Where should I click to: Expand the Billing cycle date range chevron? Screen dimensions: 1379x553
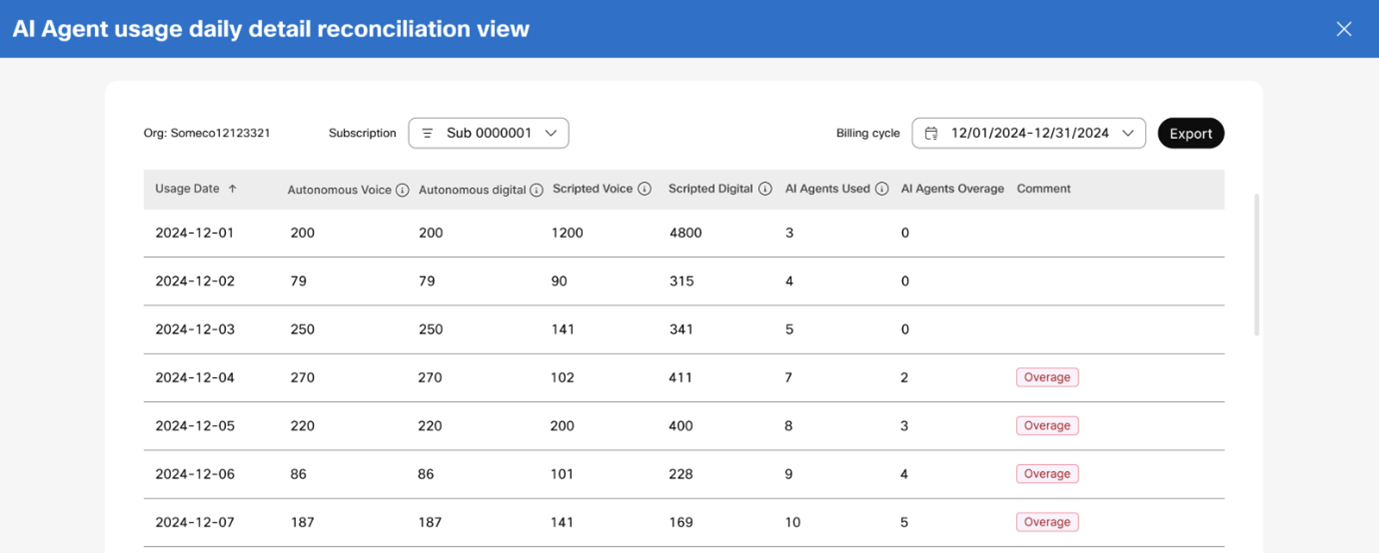[x=1128, y=133]
